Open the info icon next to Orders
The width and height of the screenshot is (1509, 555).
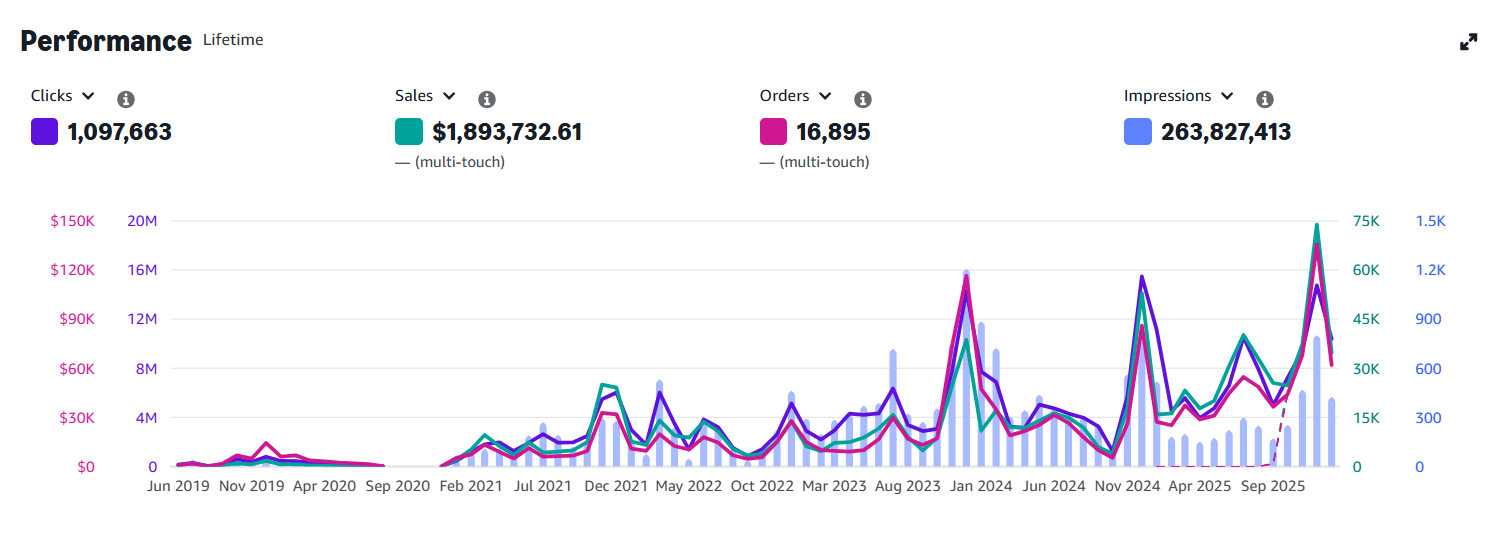click(863, 99)
